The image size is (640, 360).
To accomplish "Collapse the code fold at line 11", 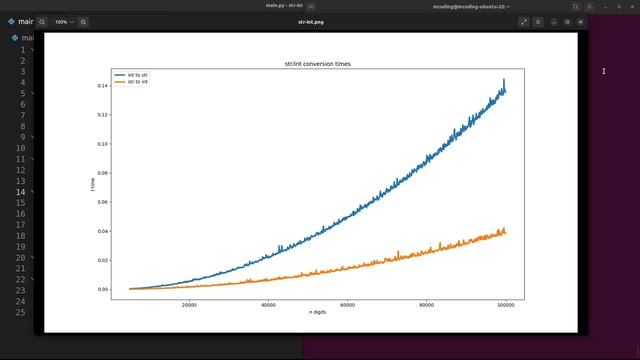I will click(x=32, y=159).
